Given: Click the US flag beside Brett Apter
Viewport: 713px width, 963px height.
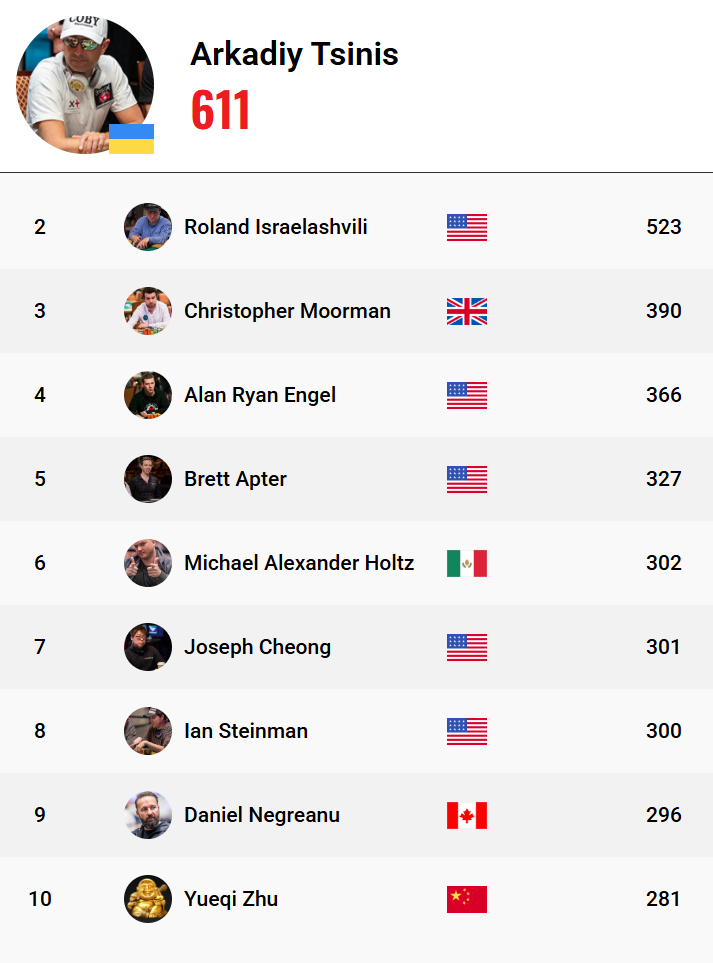Looking at the screenshot, I should (x=467, y=479).
